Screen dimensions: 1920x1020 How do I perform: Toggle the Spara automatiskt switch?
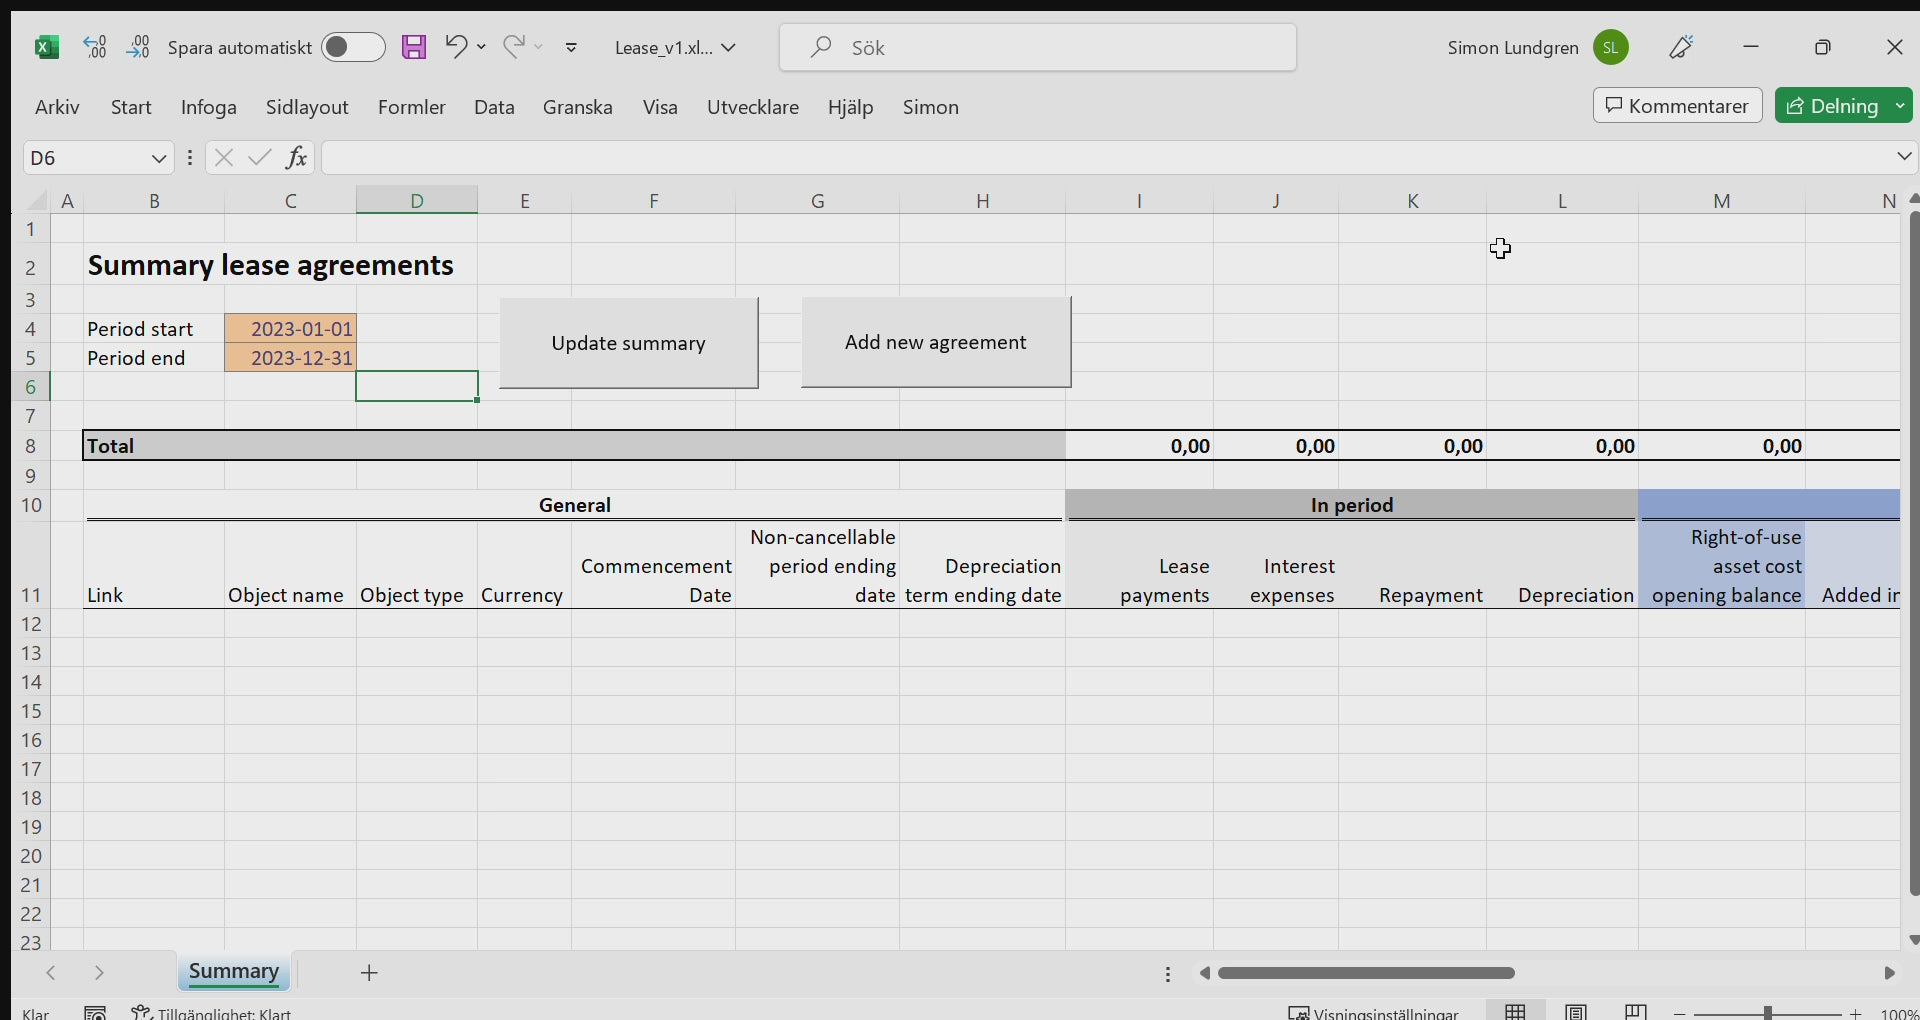coord(353,47)
